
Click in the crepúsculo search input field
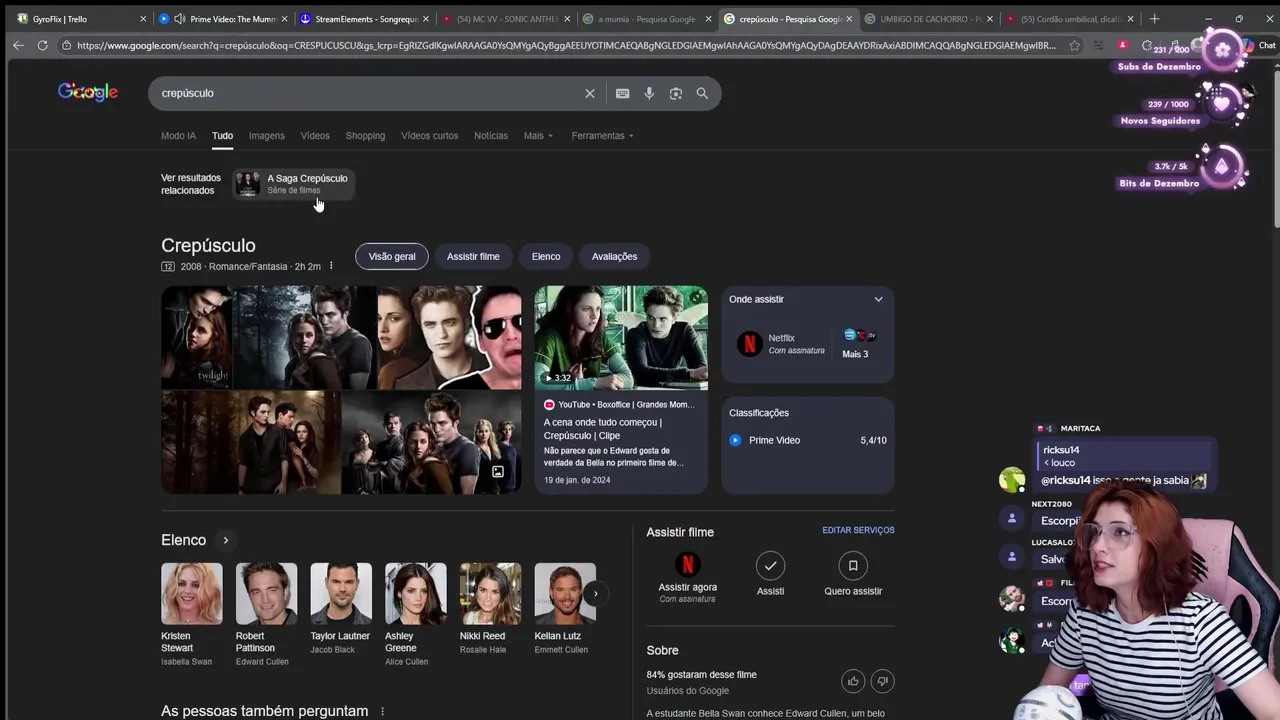point(370,93)
